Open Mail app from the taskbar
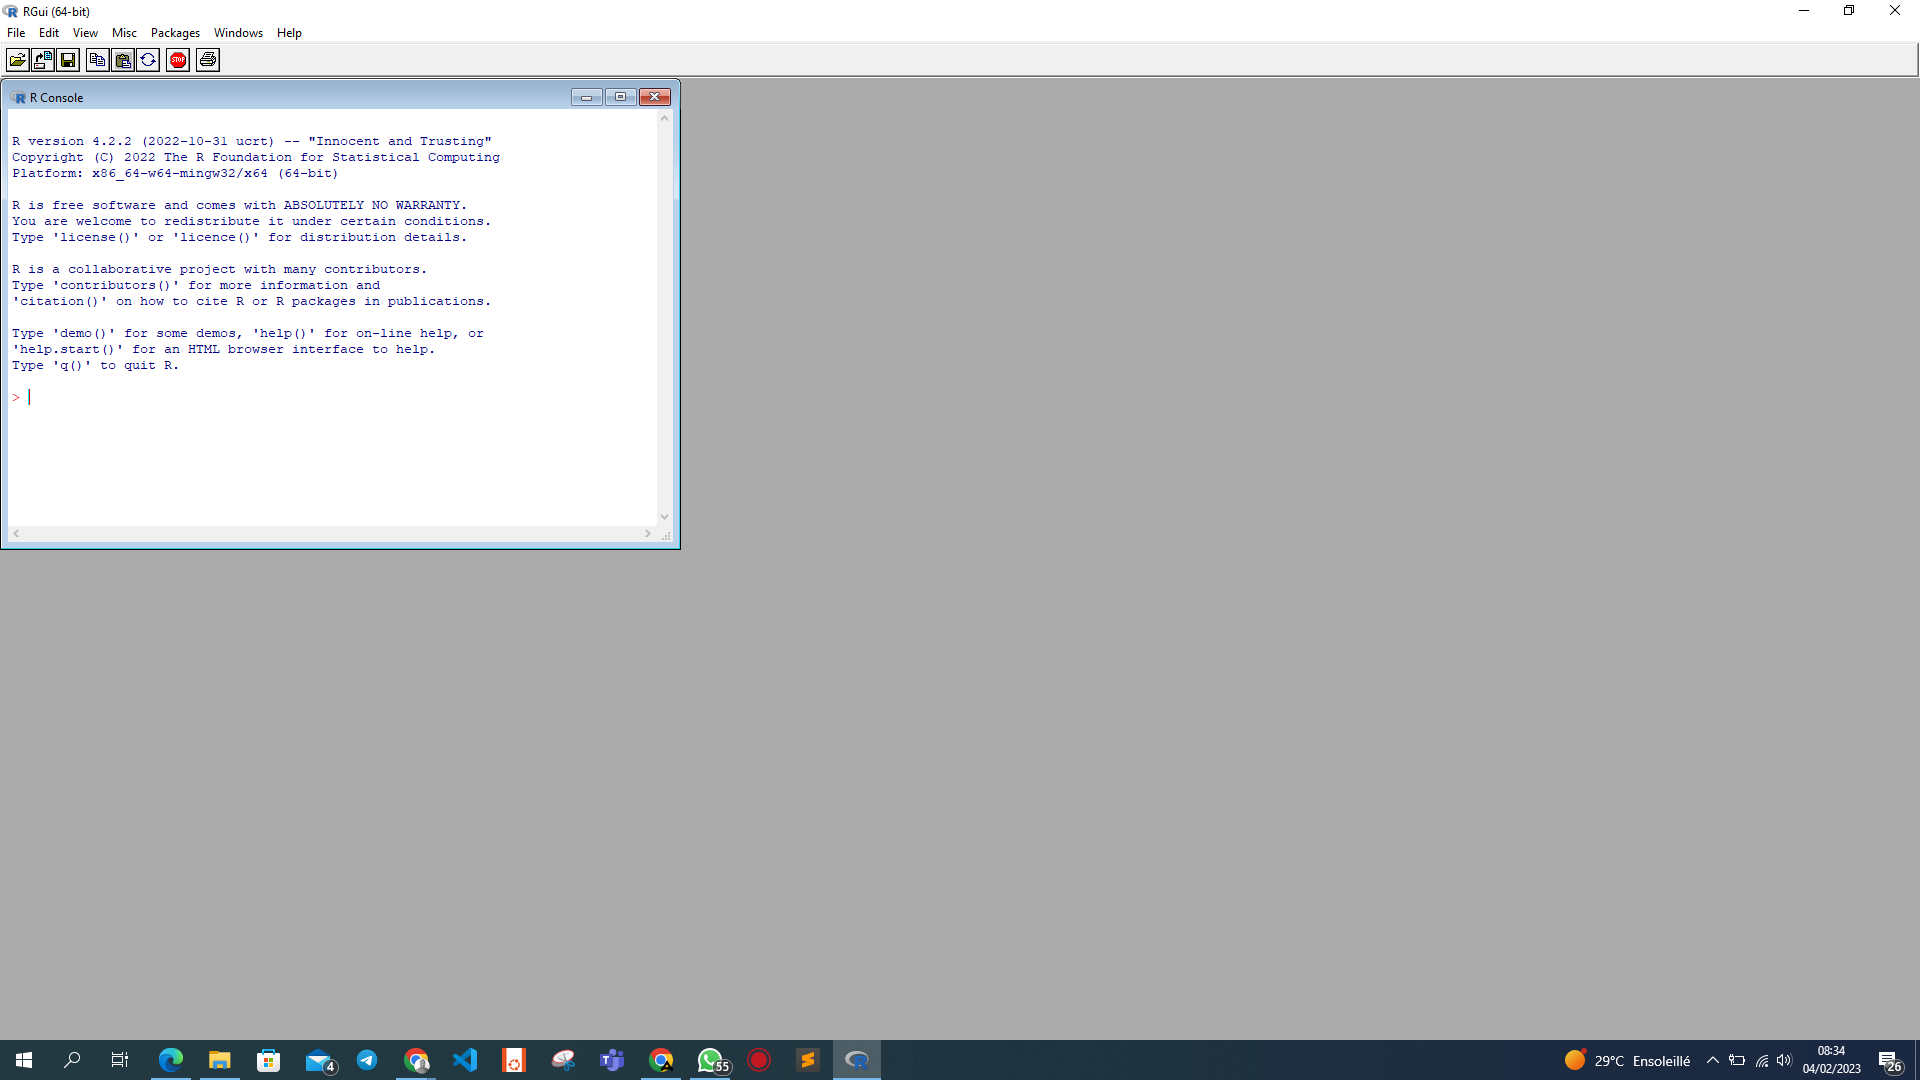This screenshot has width=1920, height=1080. point(319,1060)
